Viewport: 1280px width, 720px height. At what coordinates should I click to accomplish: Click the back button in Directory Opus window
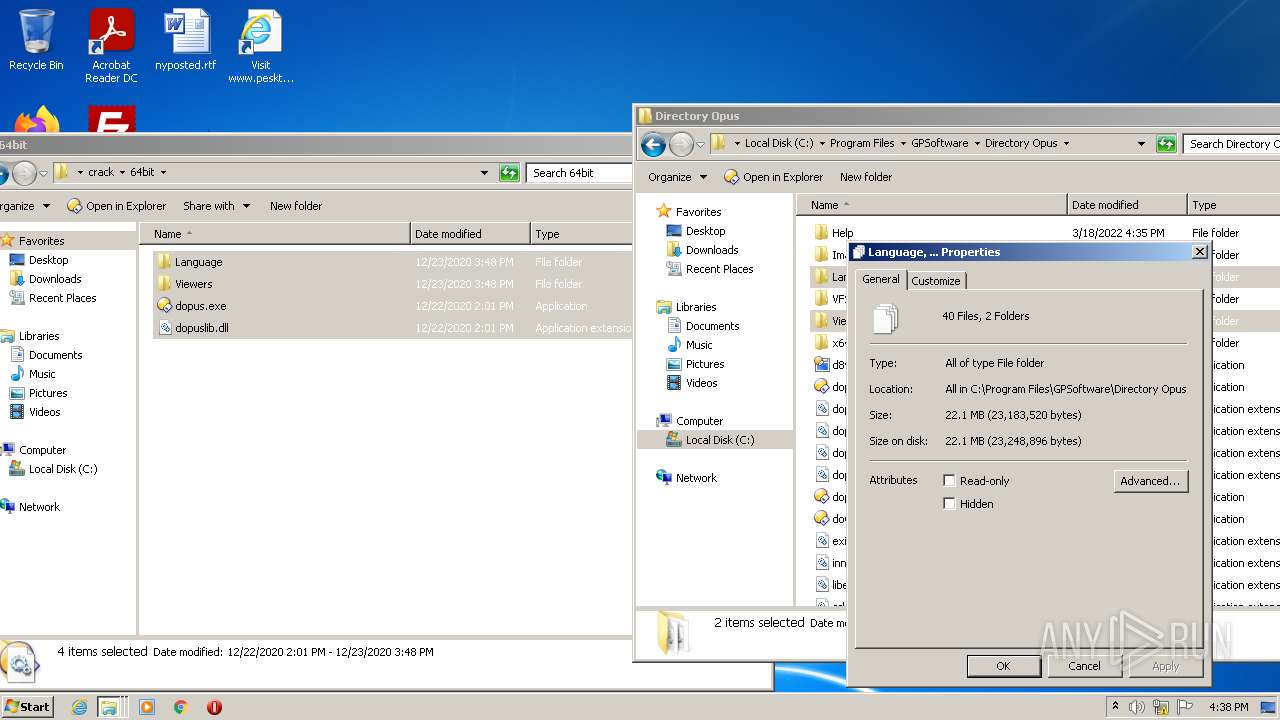[653, 144]
